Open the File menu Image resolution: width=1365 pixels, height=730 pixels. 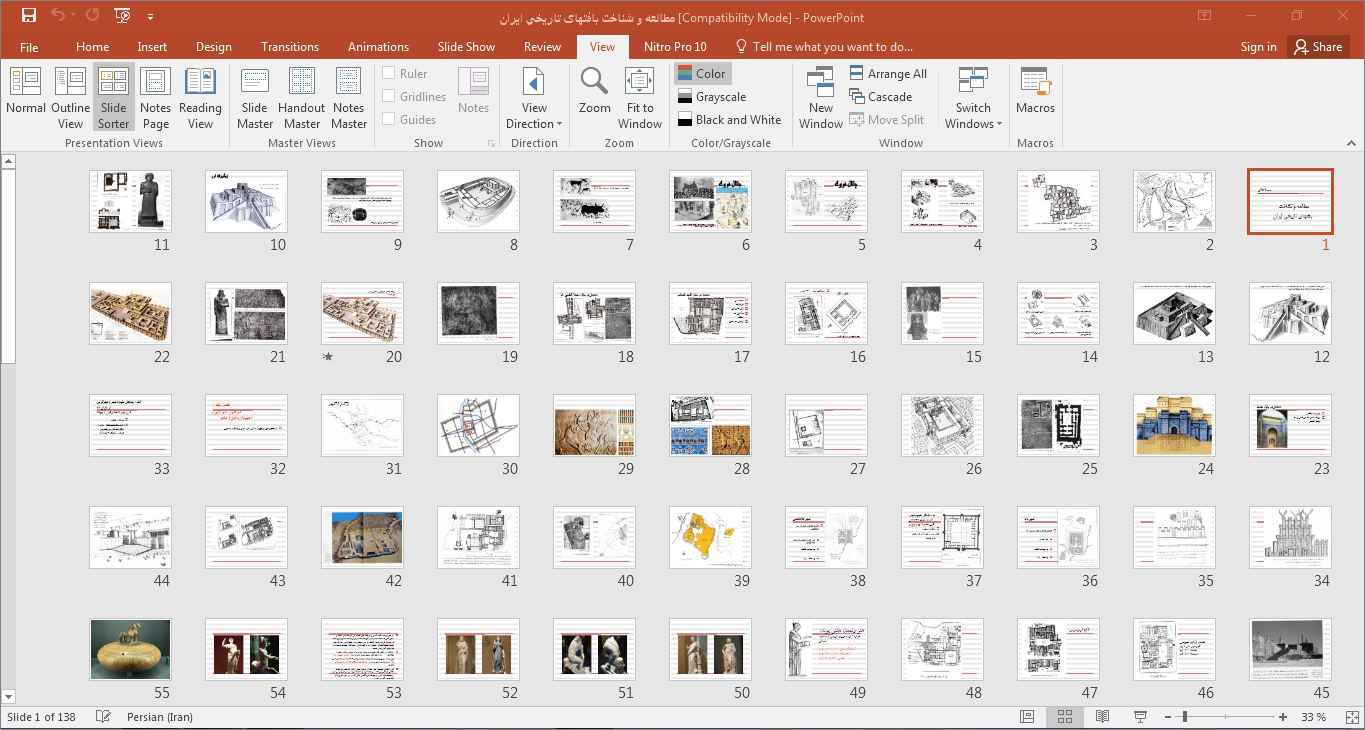click(29, 47)
